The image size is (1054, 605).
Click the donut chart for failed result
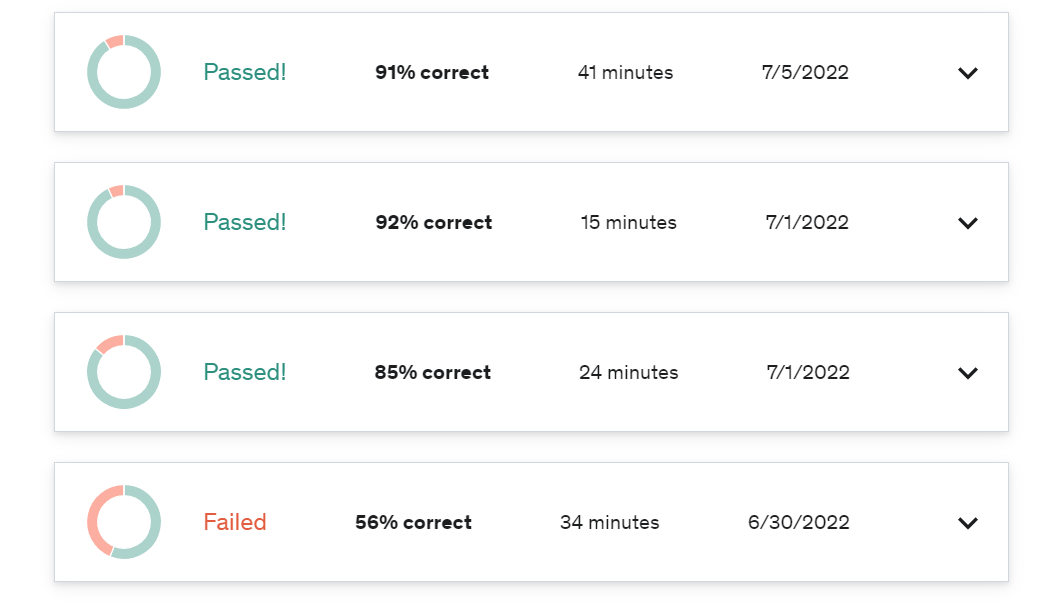click(124, 522)
